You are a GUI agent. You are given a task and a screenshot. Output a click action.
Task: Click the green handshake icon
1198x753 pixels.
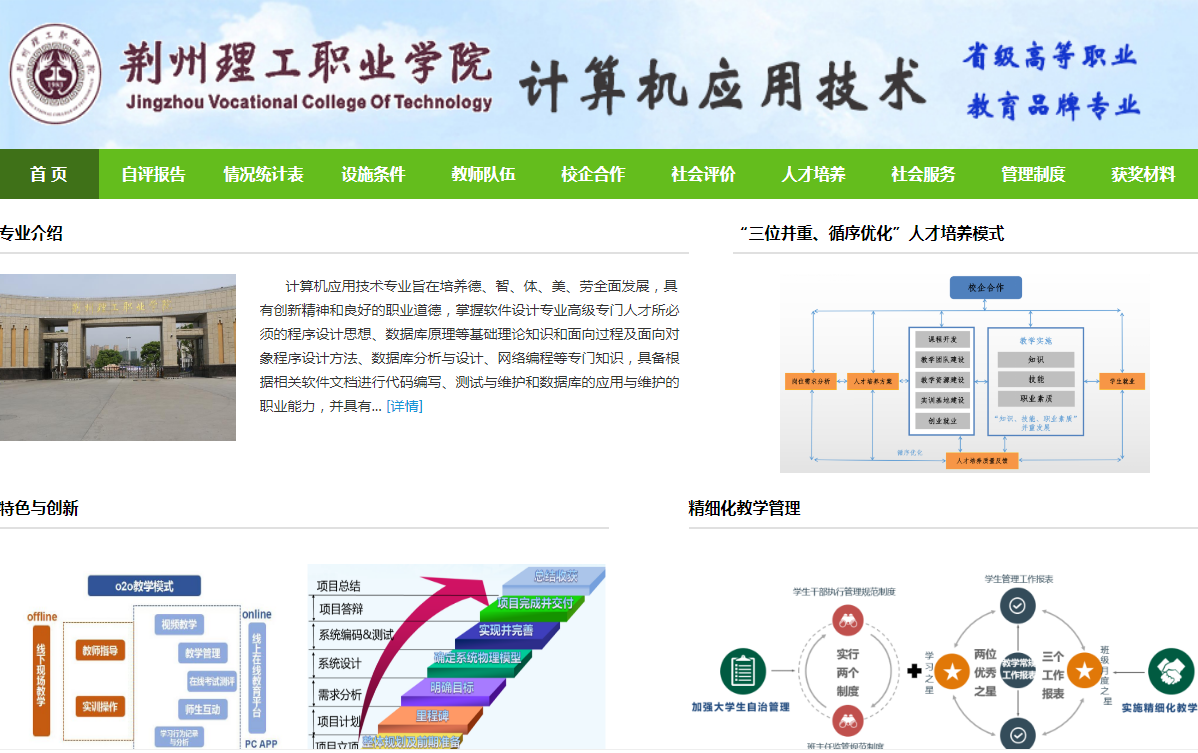[x=1171, y=671]
